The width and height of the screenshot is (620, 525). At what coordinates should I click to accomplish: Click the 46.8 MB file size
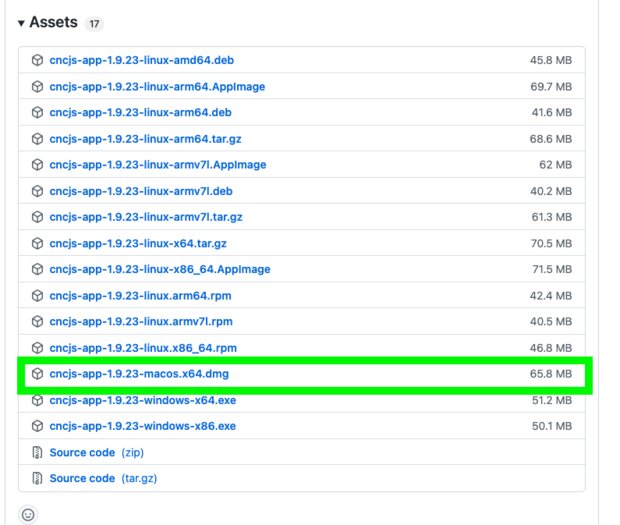tap(551, 348)
